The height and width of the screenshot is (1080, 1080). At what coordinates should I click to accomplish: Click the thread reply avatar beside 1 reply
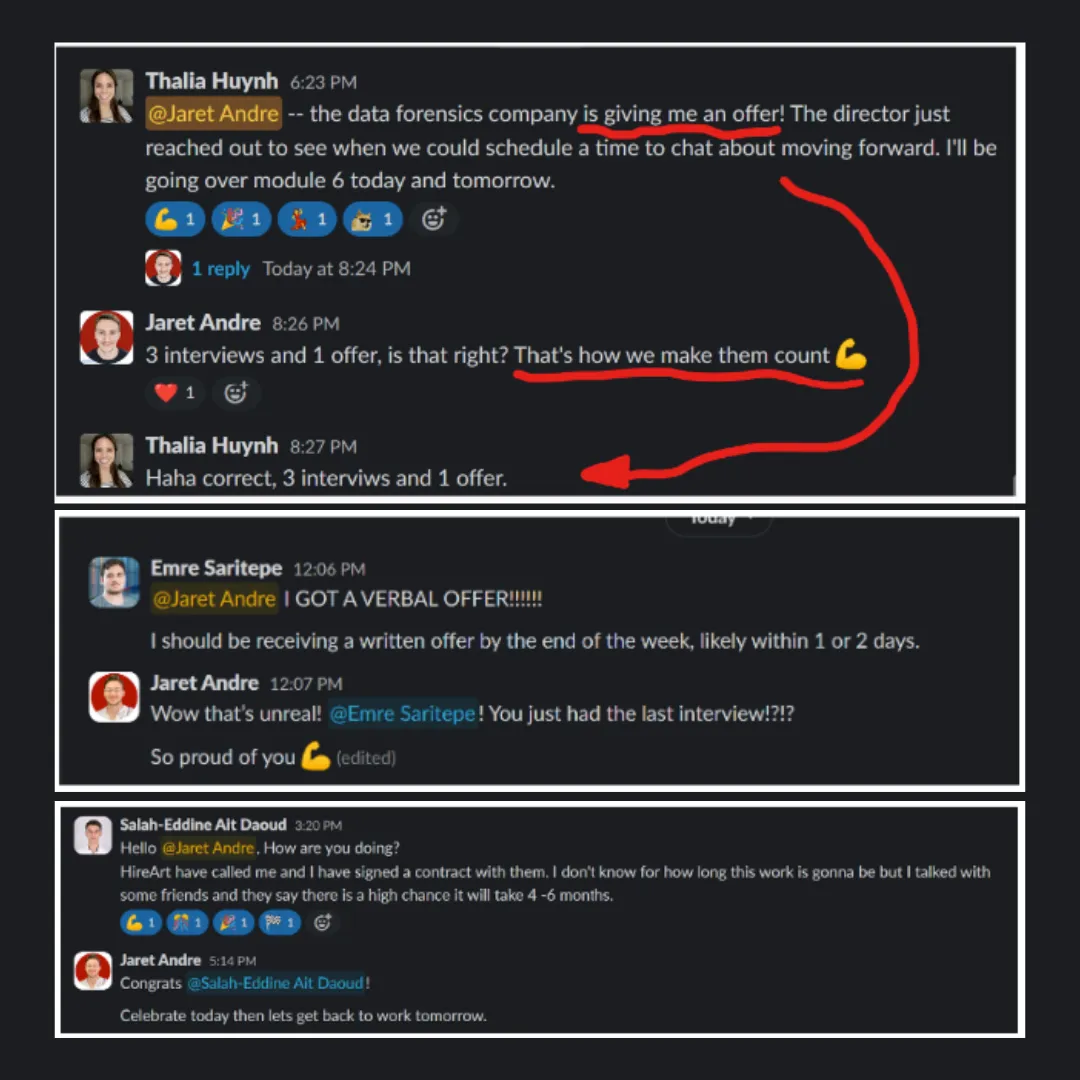(x=163, y=268)
